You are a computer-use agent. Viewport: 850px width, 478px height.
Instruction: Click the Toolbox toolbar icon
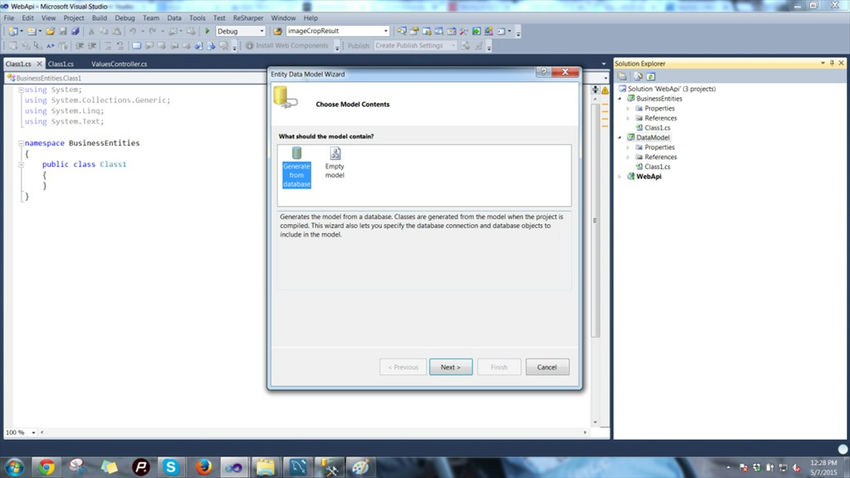463,31
